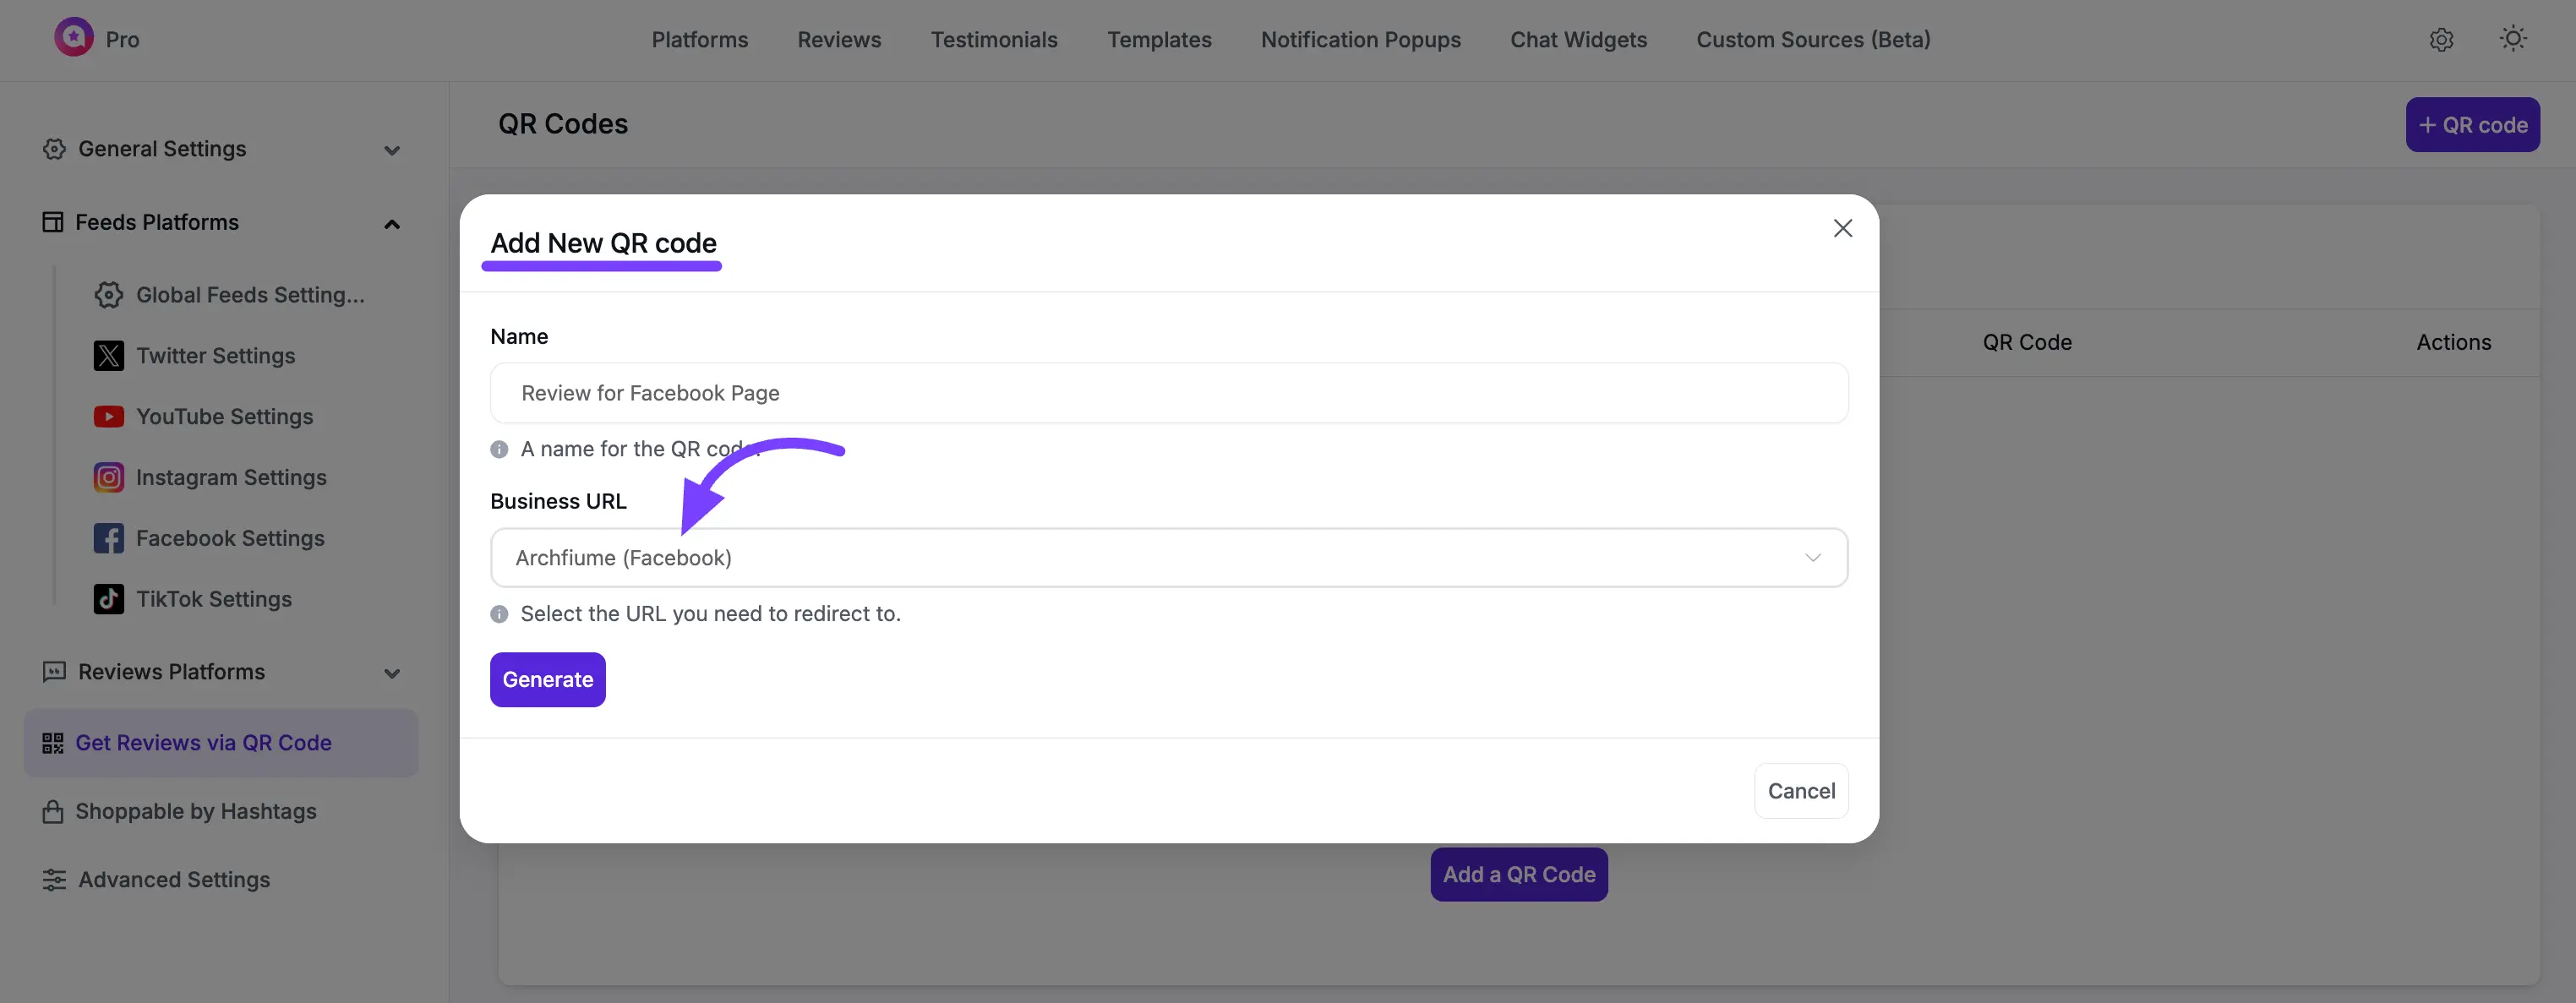This screenshot has height=1003, width=2576.
Task: Click the QR code Name input field
Action: tap(1168, 393)
